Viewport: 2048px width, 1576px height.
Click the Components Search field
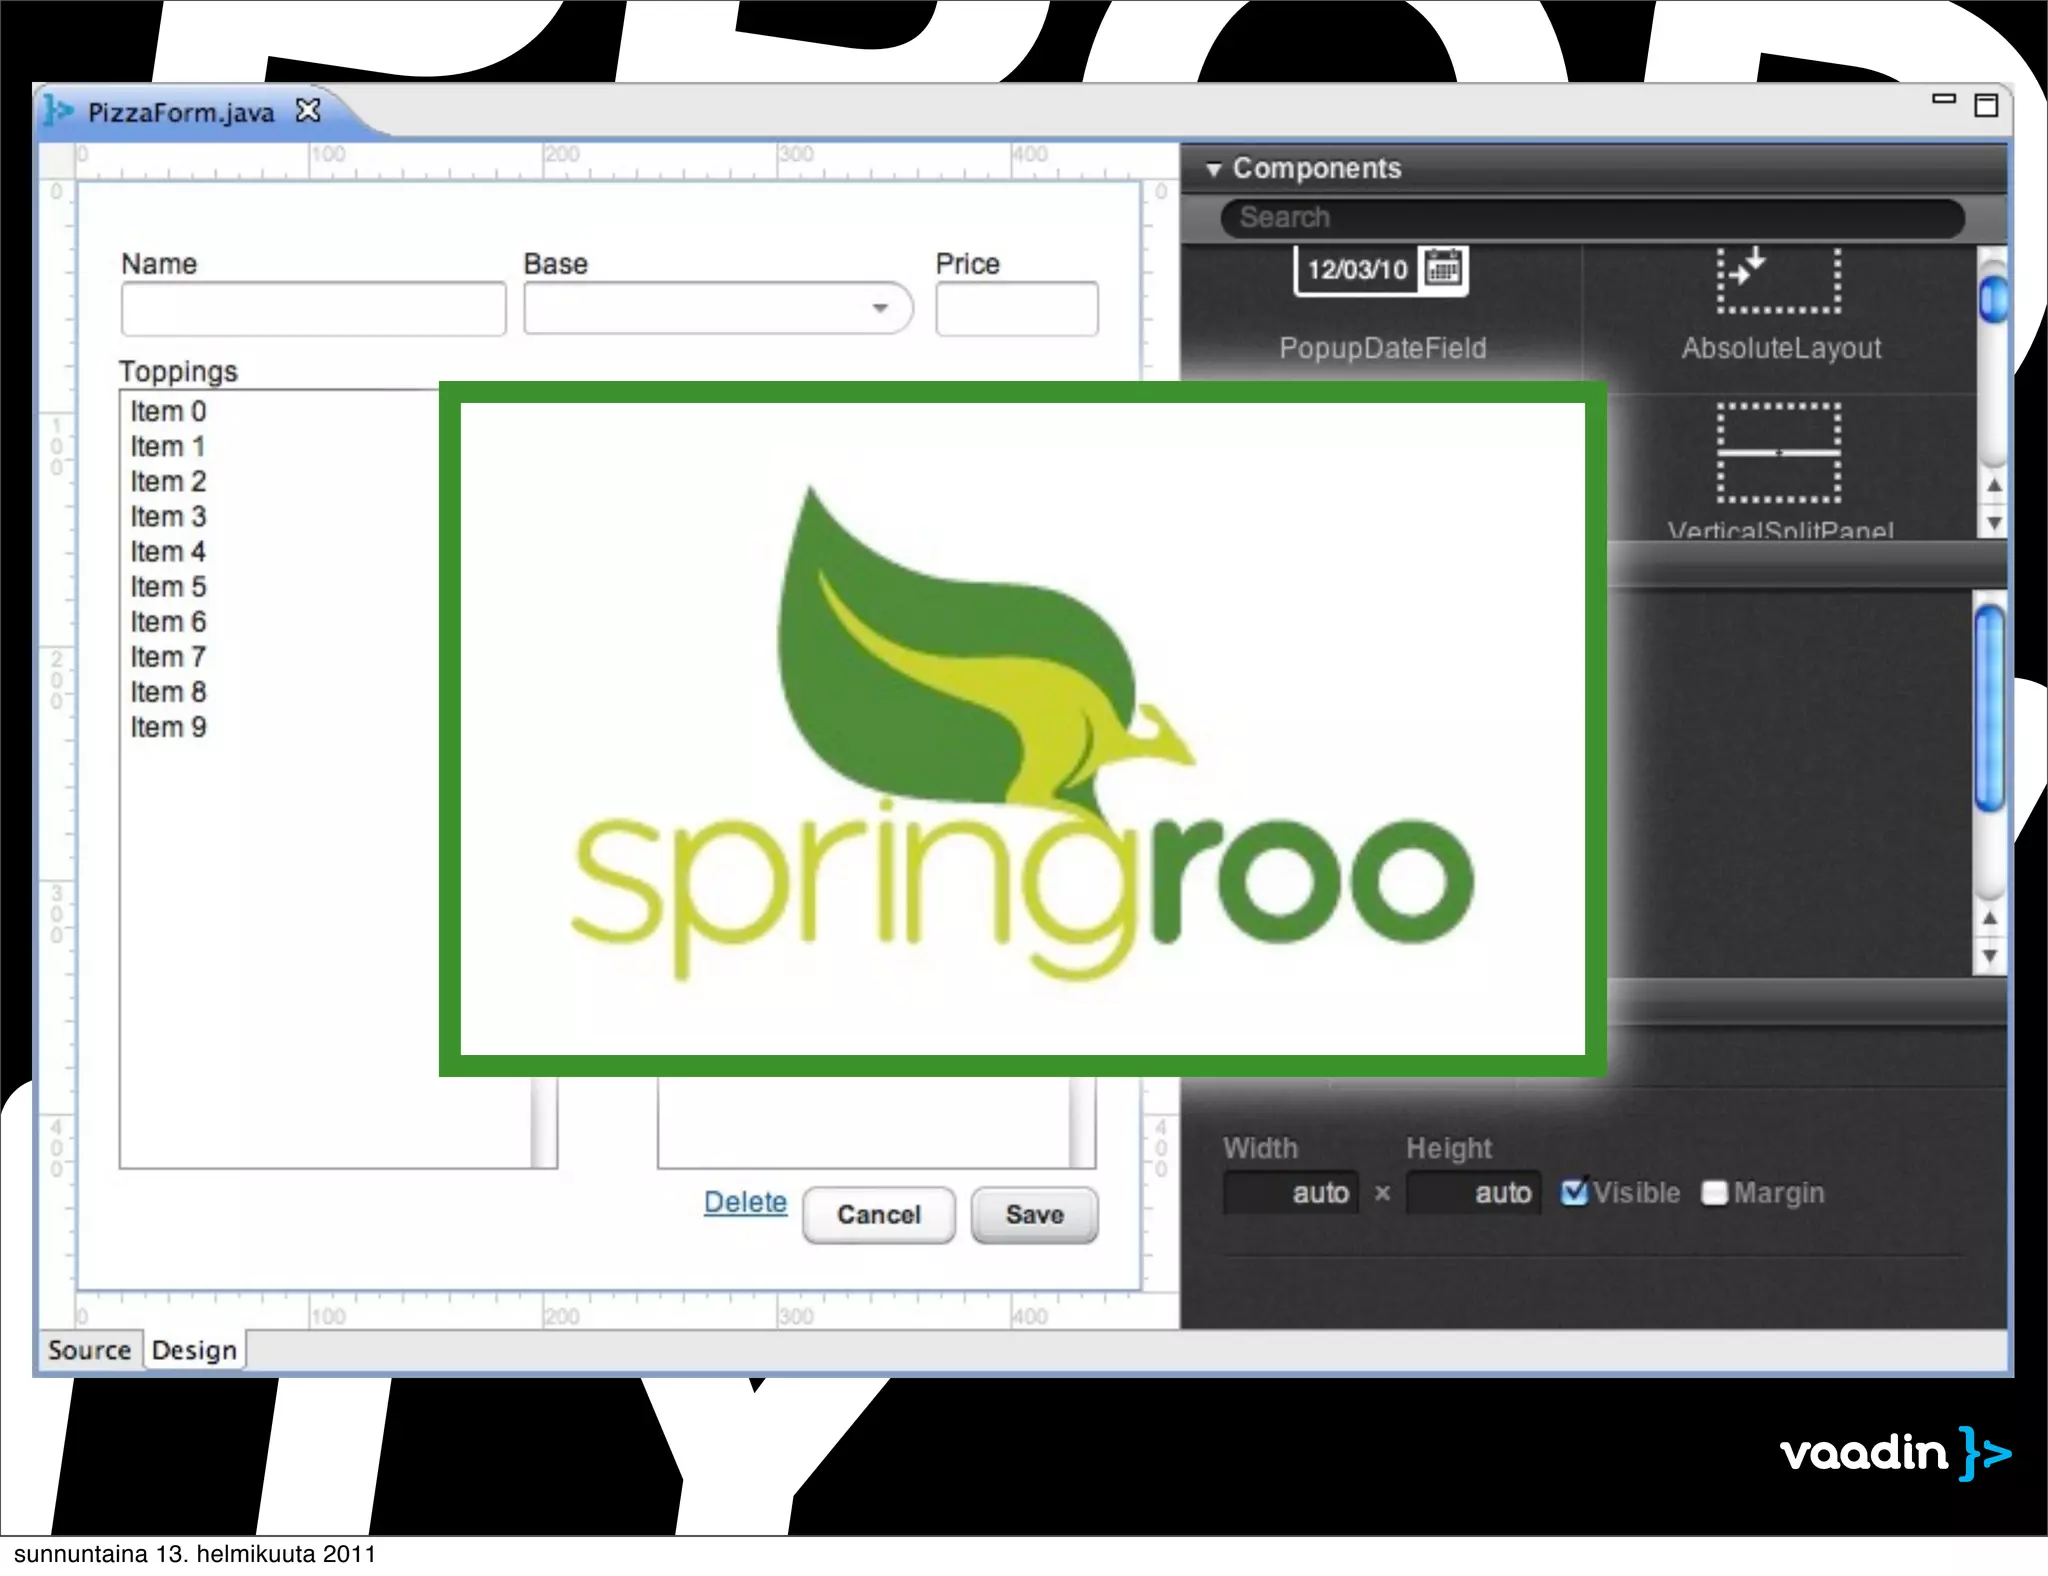click(x=1592, y=218)
